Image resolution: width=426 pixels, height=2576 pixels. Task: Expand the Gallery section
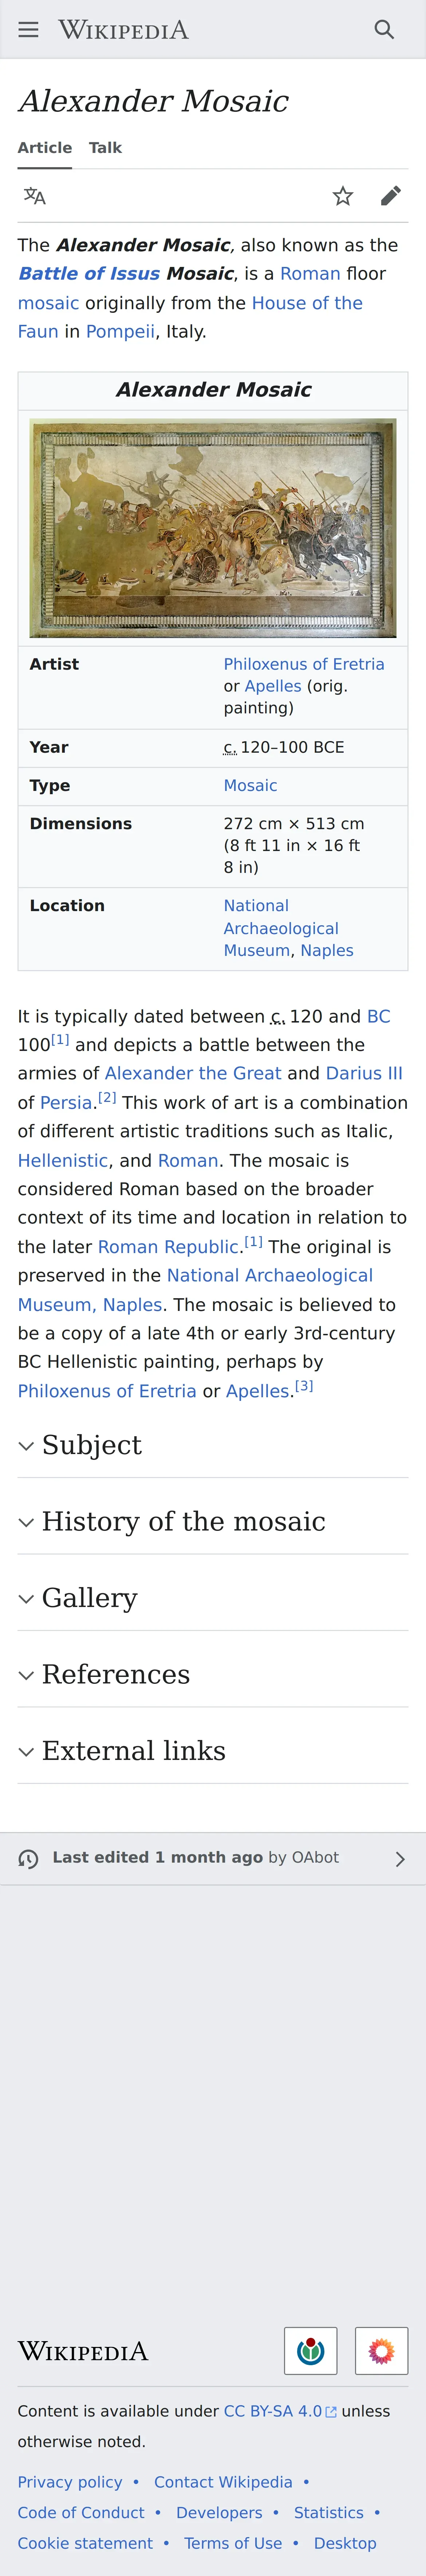tap(89, 1598)
